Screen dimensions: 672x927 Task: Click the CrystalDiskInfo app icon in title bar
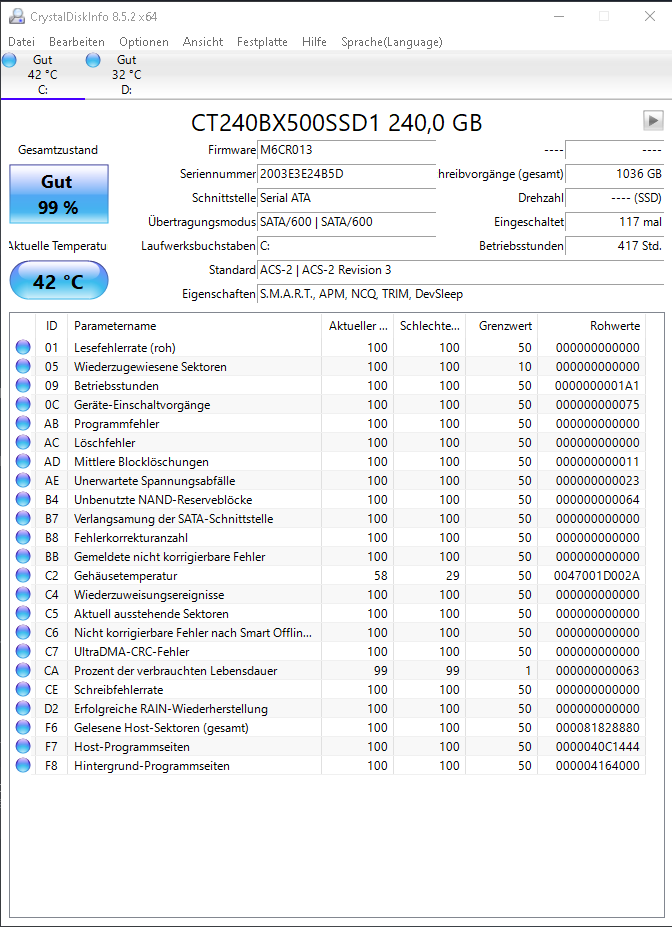[x=17, y=16]
